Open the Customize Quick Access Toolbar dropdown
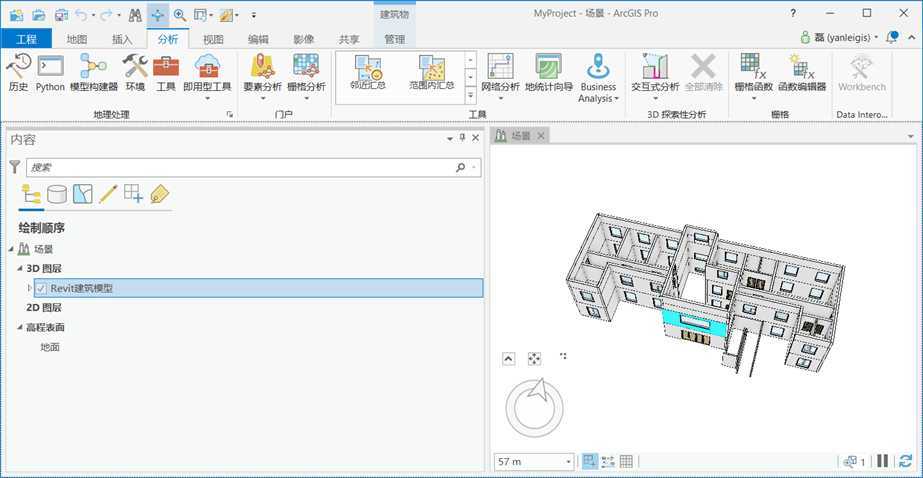Viewport: 923px width, 478px height. 254,15
